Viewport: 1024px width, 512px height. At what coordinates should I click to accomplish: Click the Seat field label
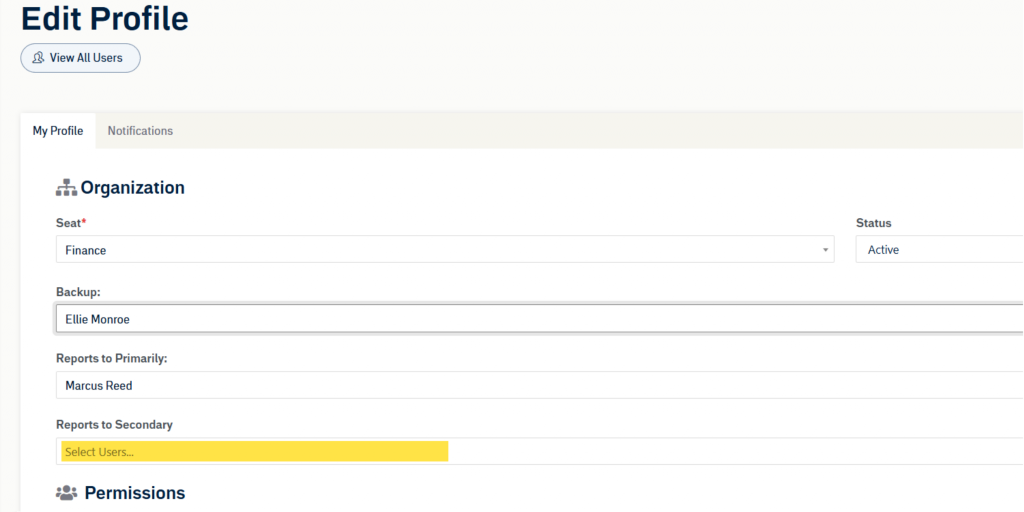coord(70,223)
